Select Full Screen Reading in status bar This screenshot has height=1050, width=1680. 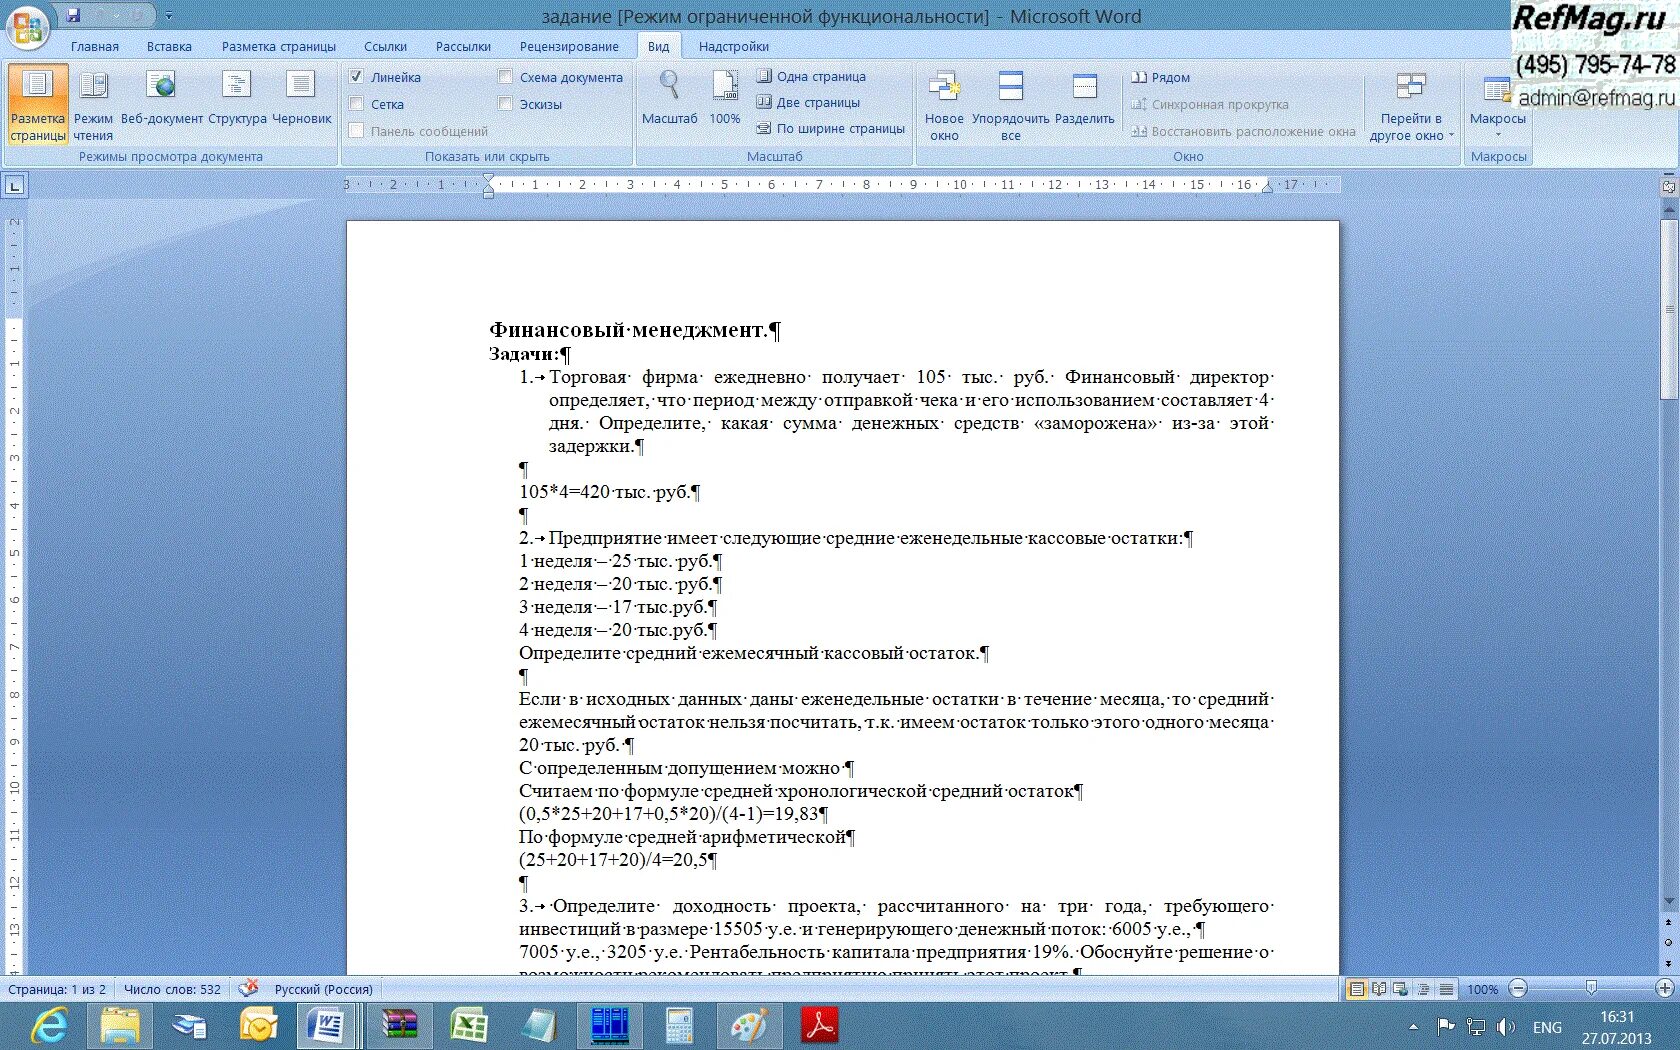(1379, 989)
